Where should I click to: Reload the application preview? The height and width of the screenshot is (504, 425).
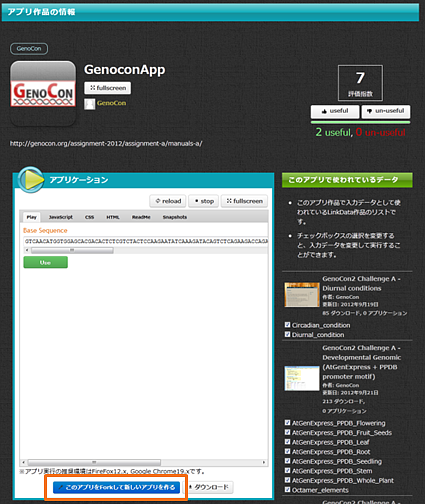[x=168, y=201]
